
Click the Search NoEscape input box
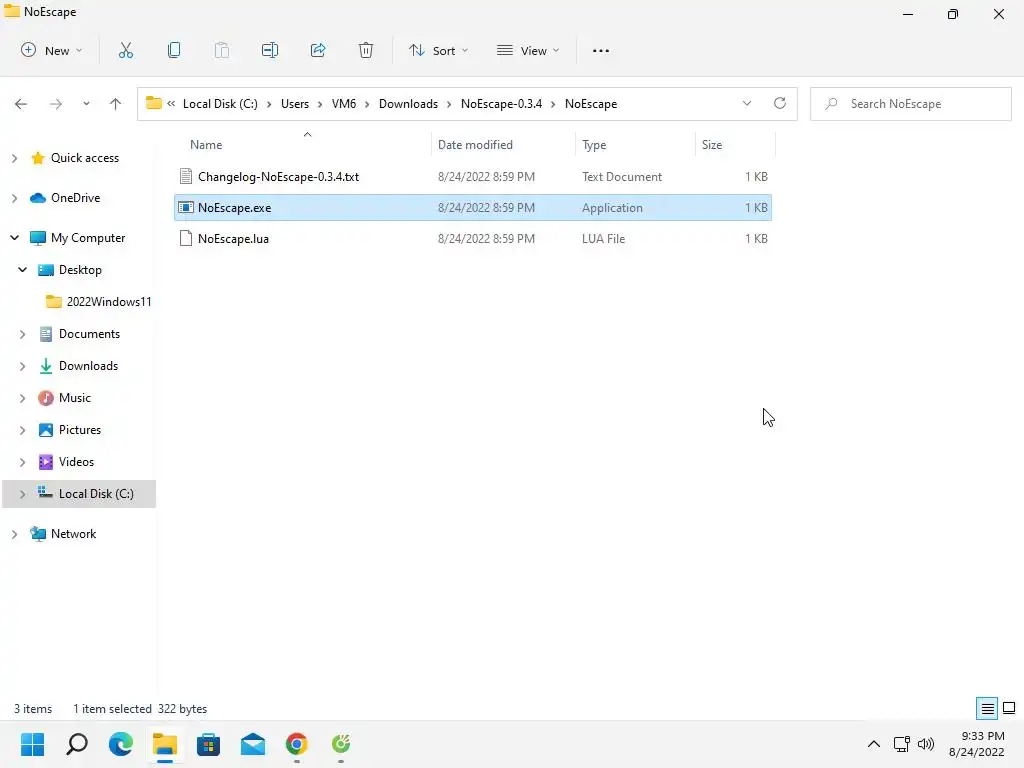click(910, 103)
